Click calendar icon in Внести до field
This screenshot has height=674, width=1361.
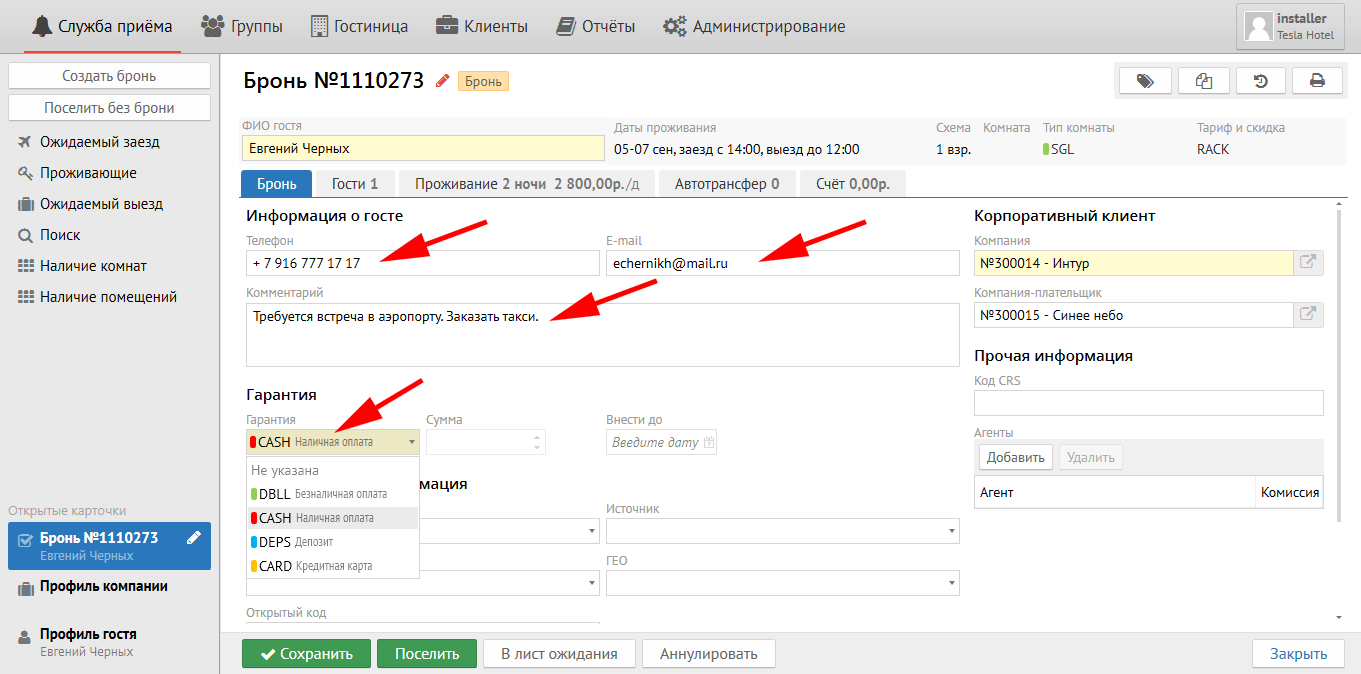pyautogui.click(x=709, y=442)
